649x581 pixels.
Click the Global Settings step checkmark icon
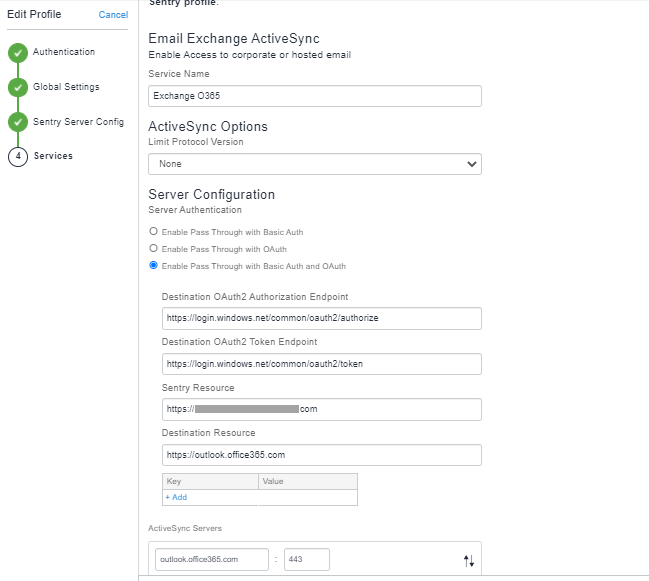(17, 88)
